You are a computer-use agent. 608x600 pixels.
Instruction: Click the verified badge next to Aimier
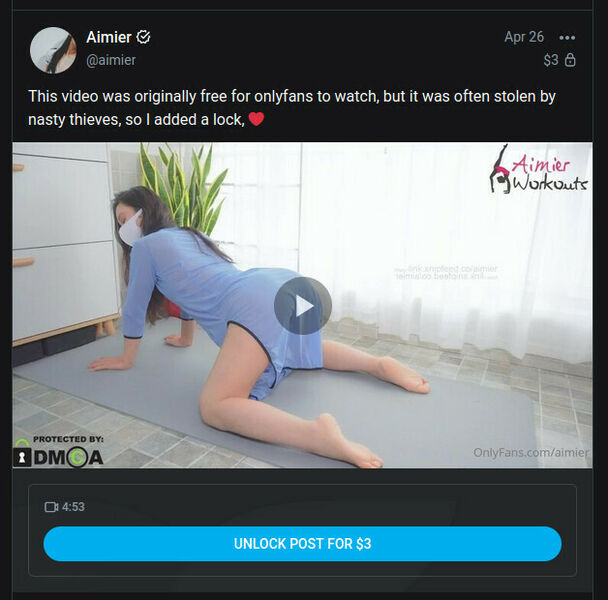143,37
